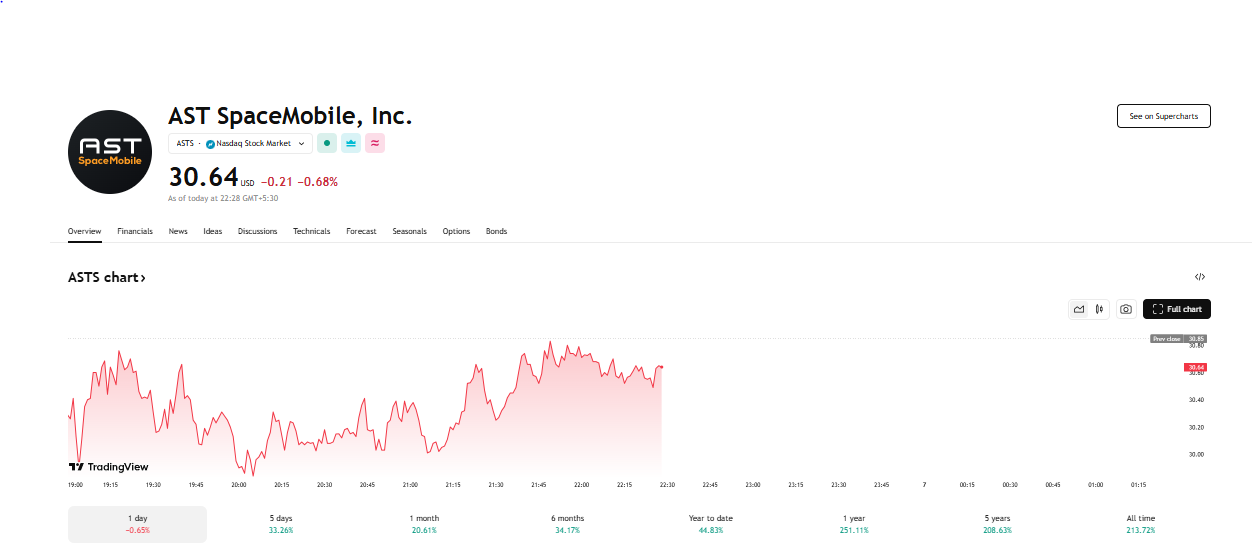Expand the ASTS Nasdaq Stock Market dropdown

(x=240, y=143)
